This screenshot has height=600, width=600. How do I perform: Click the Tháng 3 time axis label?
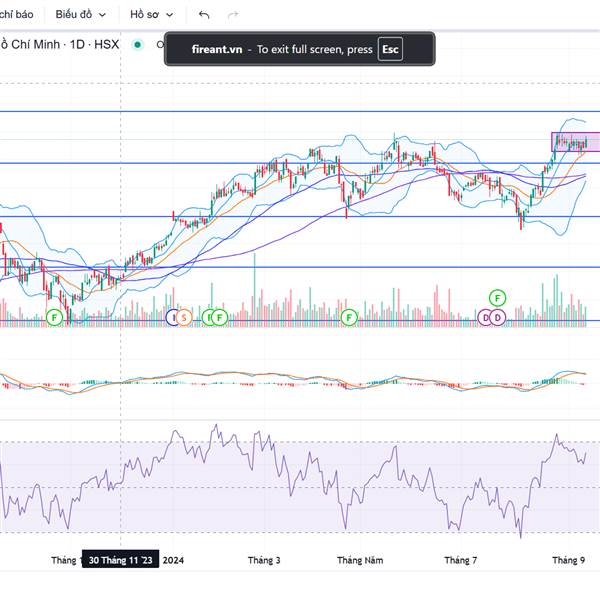(264, 561)
